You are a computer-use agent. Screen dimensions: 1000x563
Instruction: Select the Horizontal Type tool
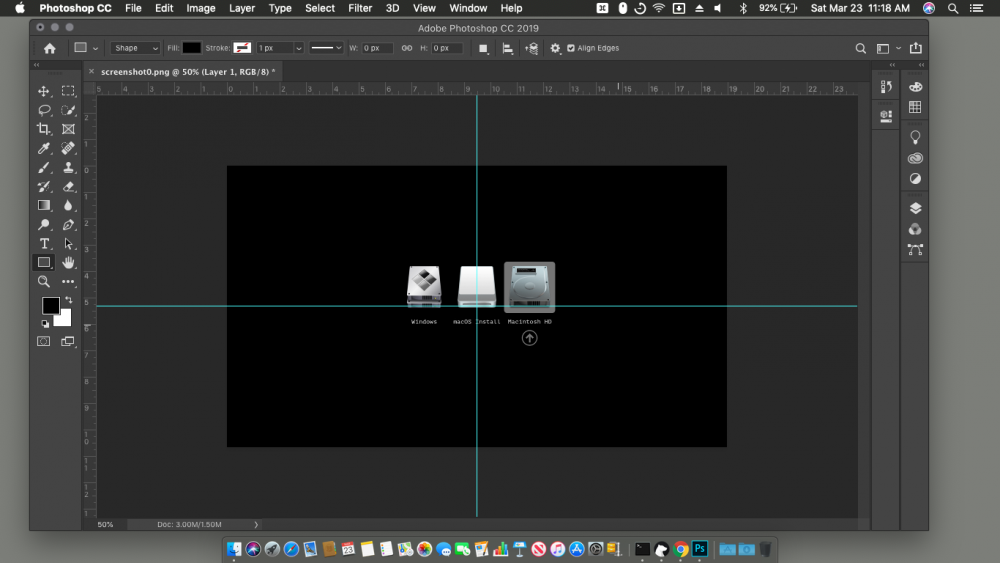coord(43,244)
